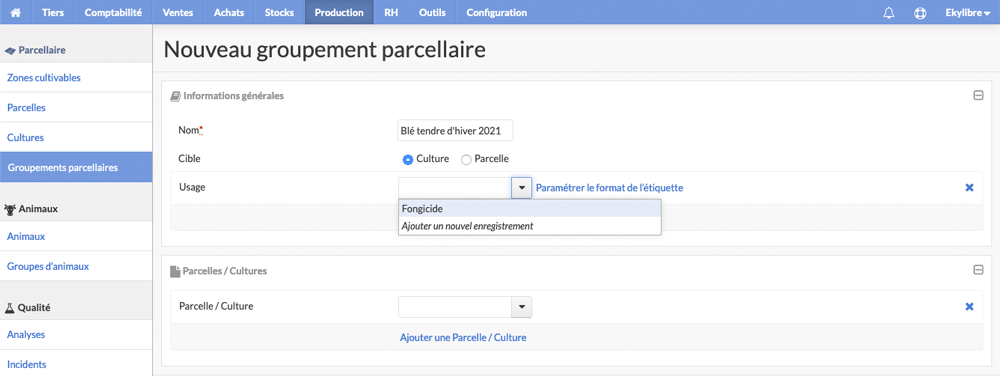1000x376 pixels.
Task: Click Paramétrer le format de l'étiquette
Action: (610, 188)
